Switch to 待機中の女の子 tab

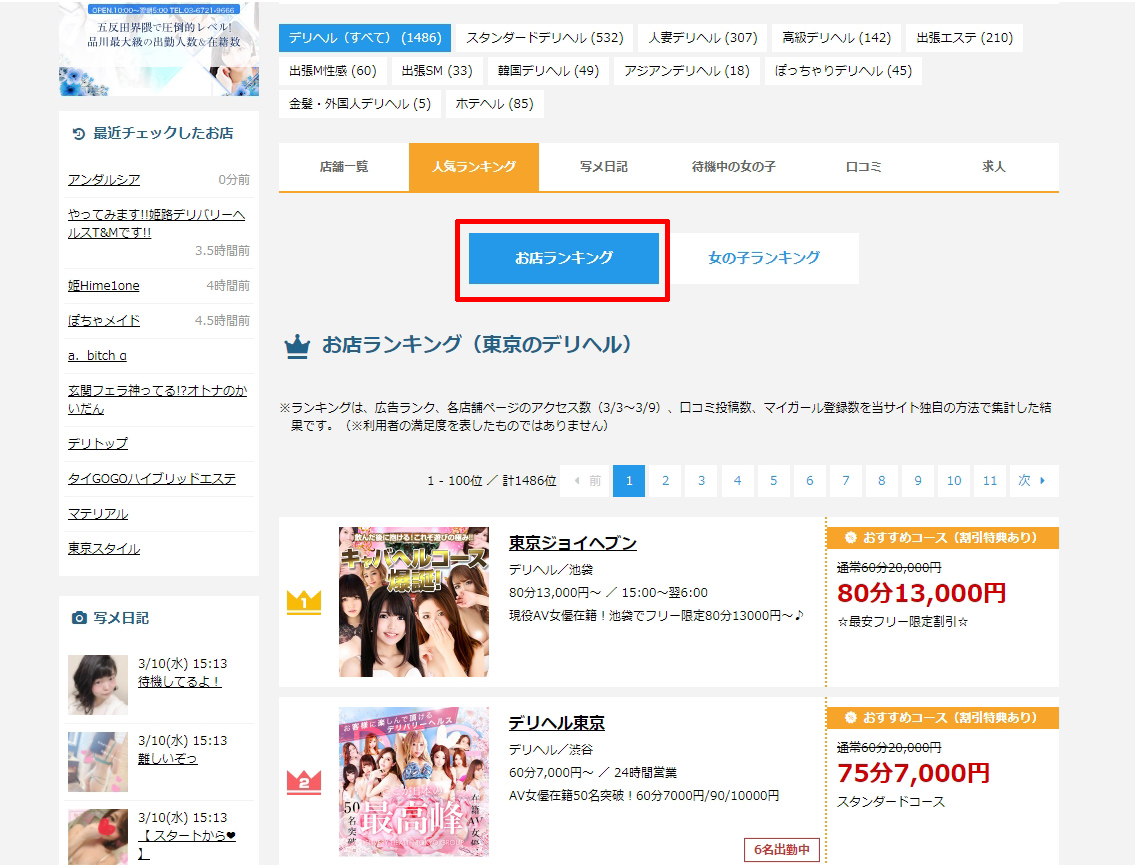coord(734,167)
